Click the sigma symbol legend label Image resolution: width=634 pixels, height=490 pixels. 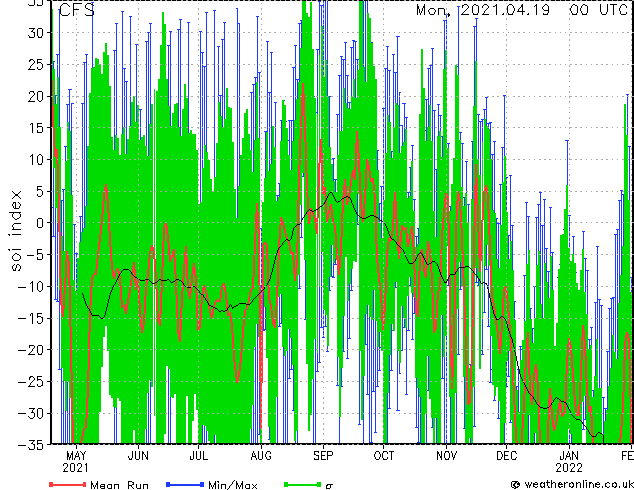coord(329,485)
